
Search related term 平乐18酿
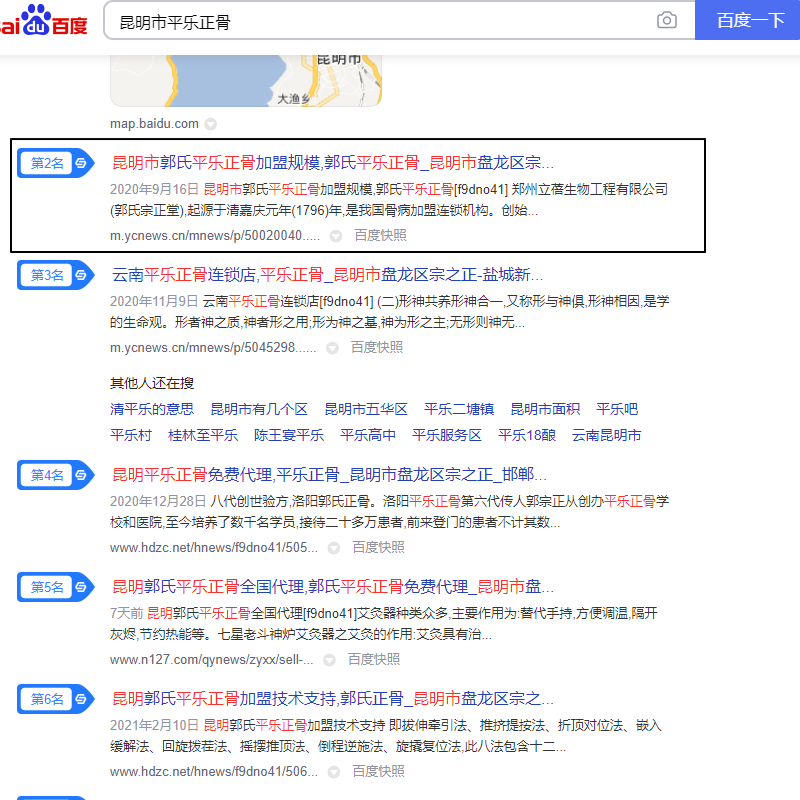pos(527,435)
